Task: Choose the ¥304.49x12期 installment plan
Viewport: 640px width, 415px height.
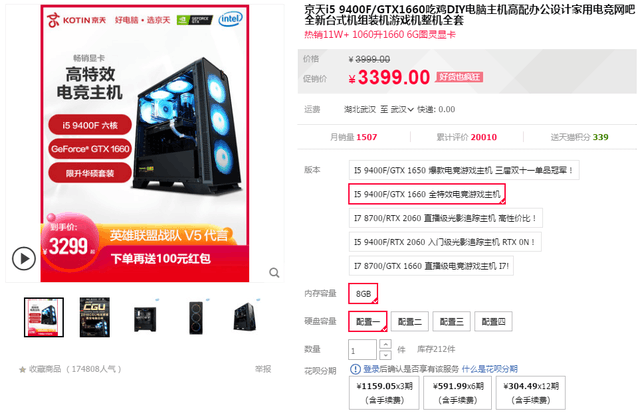Action: coord(531,393)
